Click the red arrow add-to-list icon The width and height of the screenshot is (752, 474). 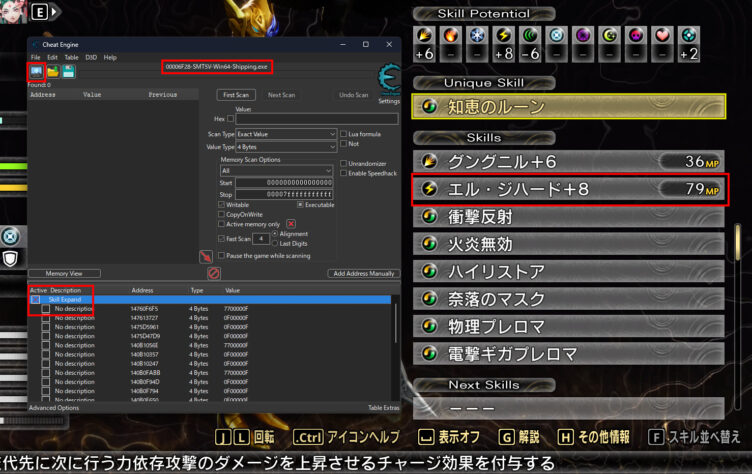coord(205,256)
